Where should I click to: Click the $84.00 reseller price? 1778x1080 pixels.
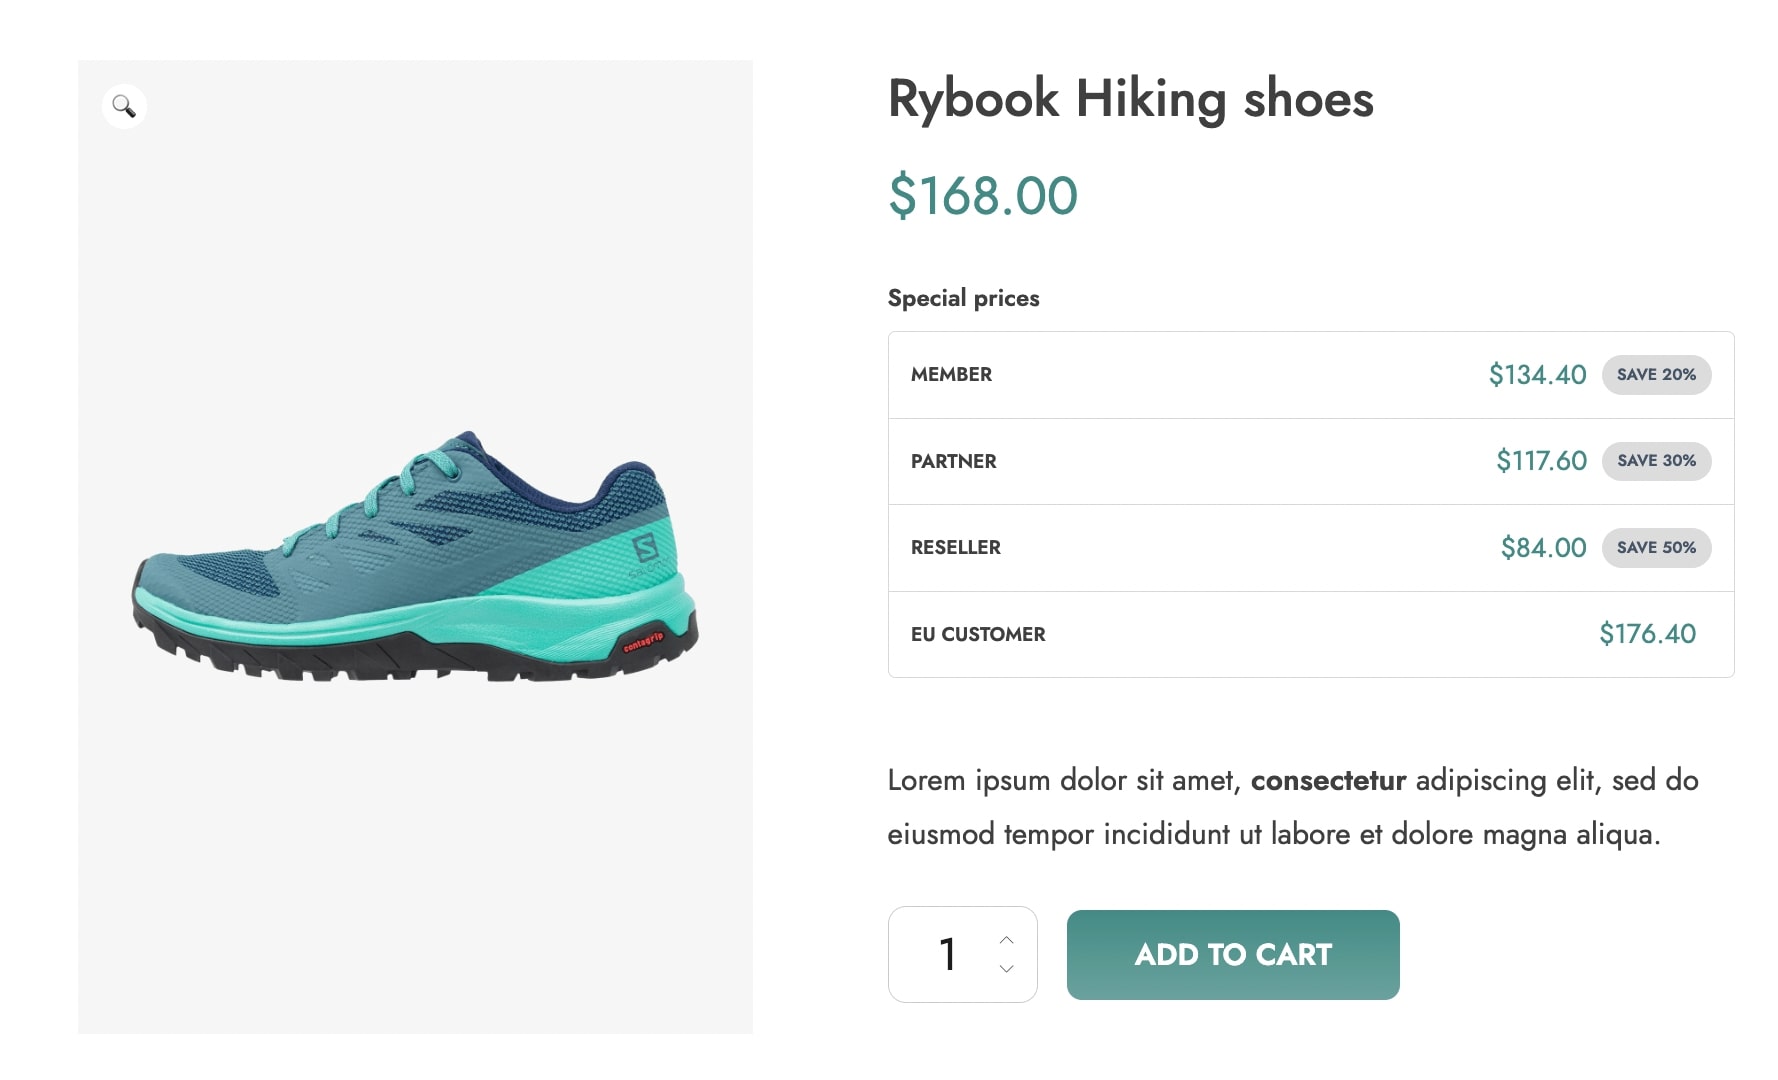1543,548
